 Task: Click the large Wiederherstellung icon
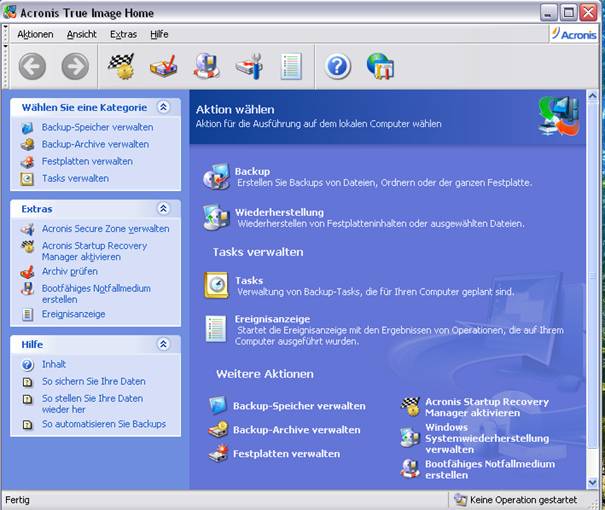[x=216, y=218]
